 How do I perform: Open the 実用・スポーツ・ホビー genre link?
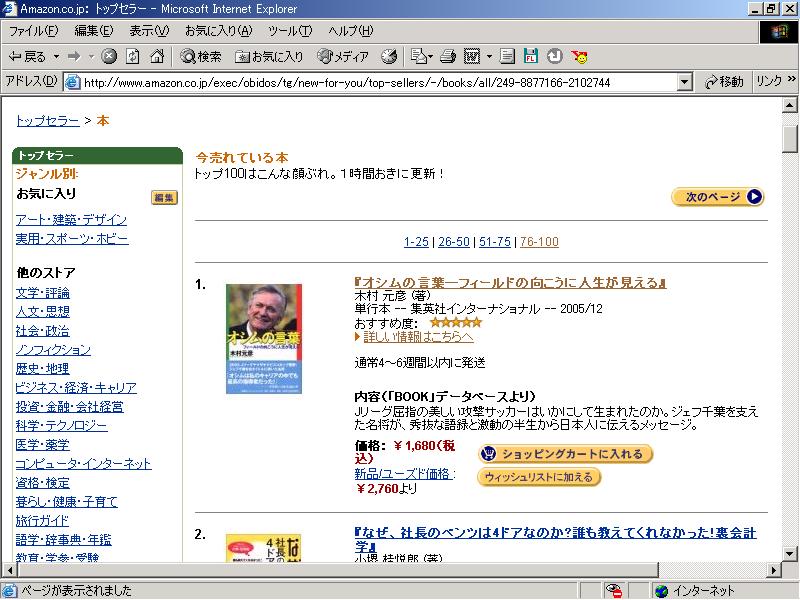[72, 239]
